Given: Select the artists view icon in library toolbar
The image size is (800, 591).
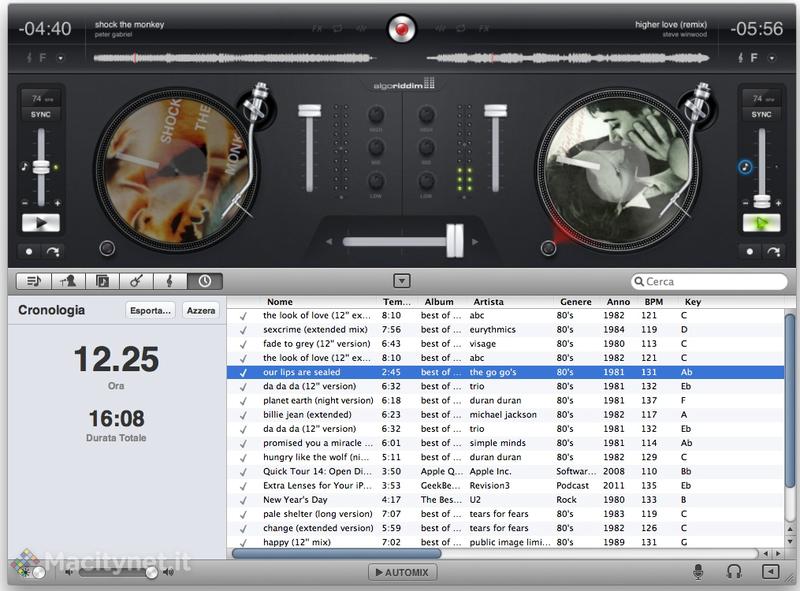Looking at the screenshot, I should click(x=68, y=282).
